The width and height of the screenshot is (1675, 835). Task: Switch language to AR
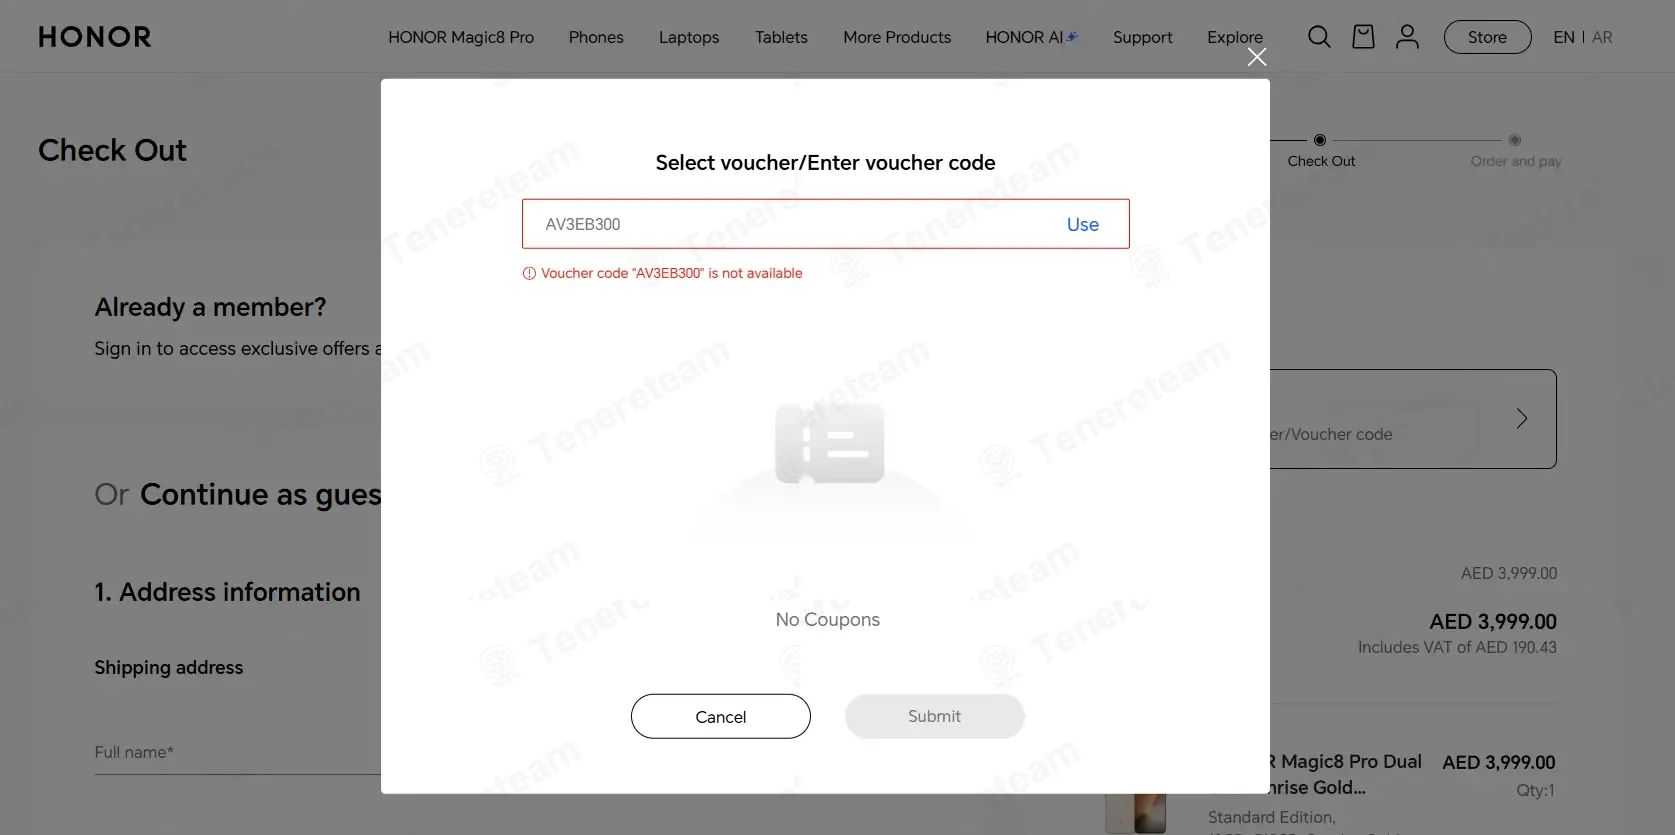point(1602,37)
